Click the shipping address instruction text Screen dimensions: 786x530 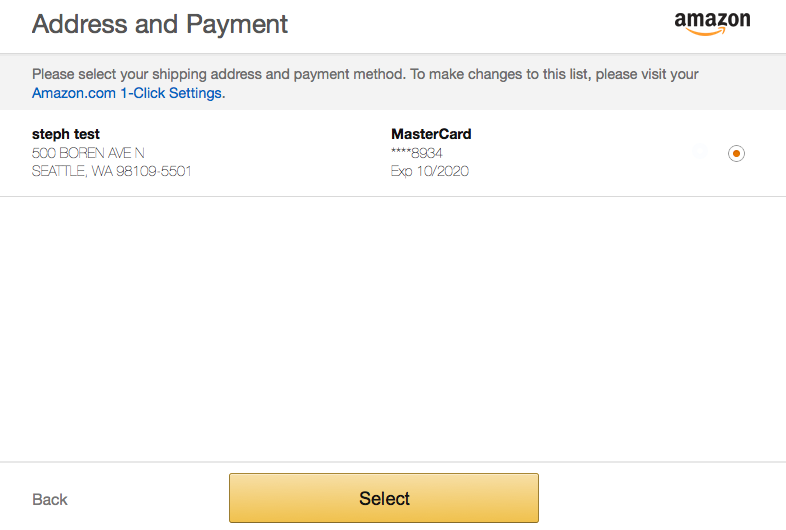point(365,74)
